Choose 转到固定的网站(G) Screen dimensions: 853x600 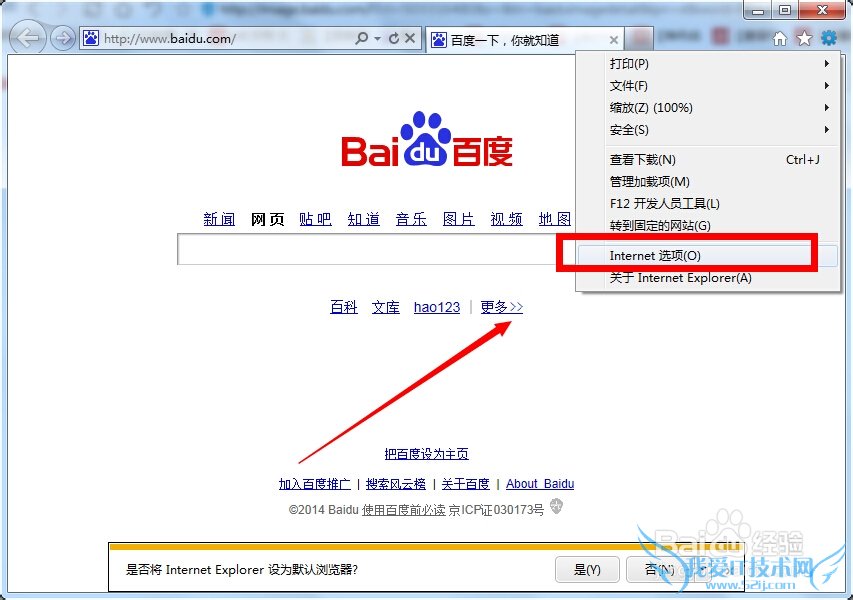click(708, 225)
